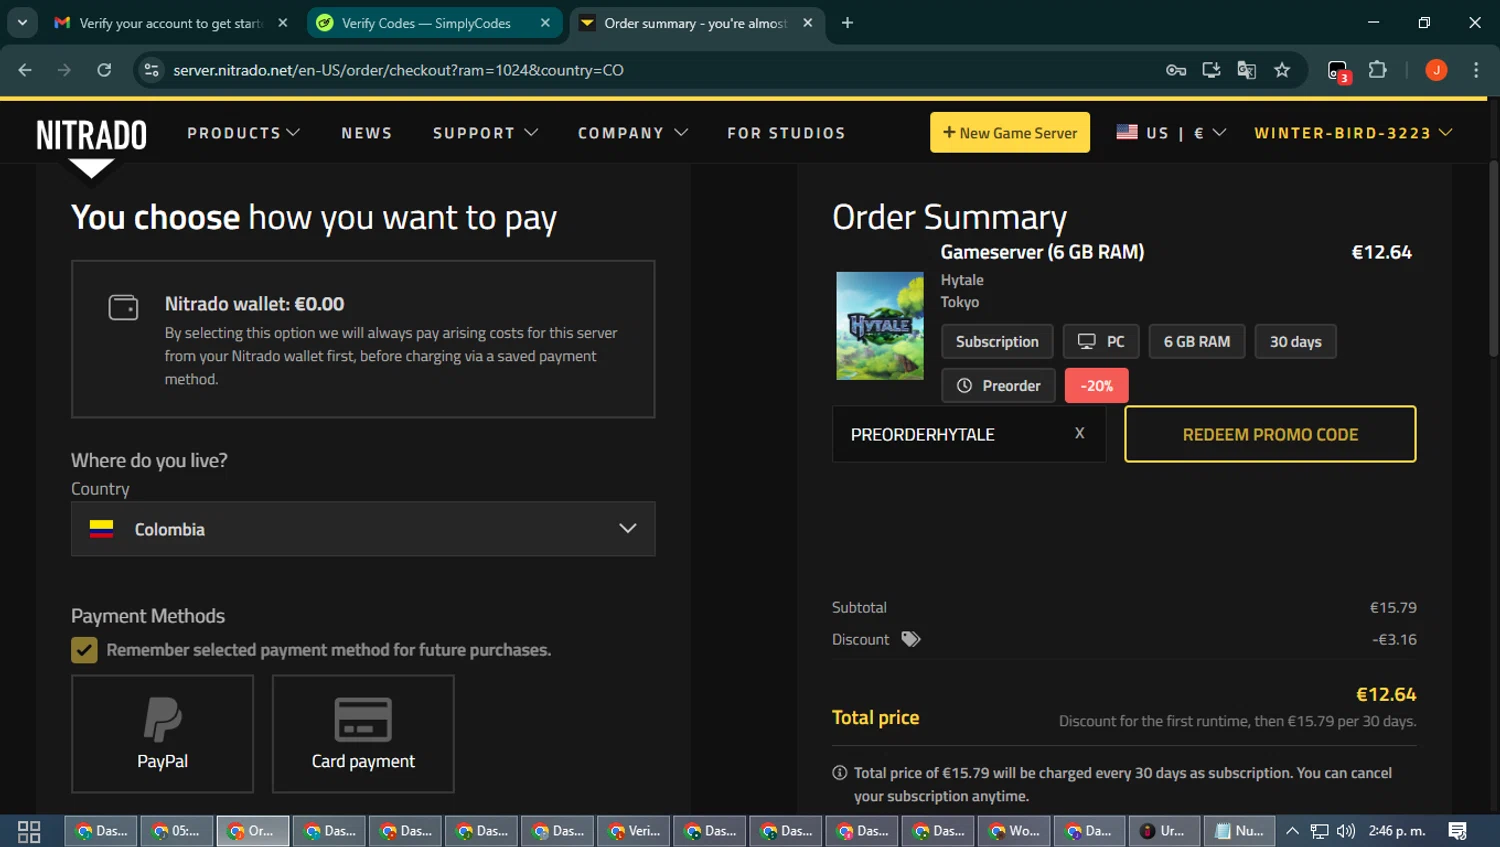The width and height of the screenshot is (1500, 847).
Task: Open the Products menu
Action: [243, 133]
